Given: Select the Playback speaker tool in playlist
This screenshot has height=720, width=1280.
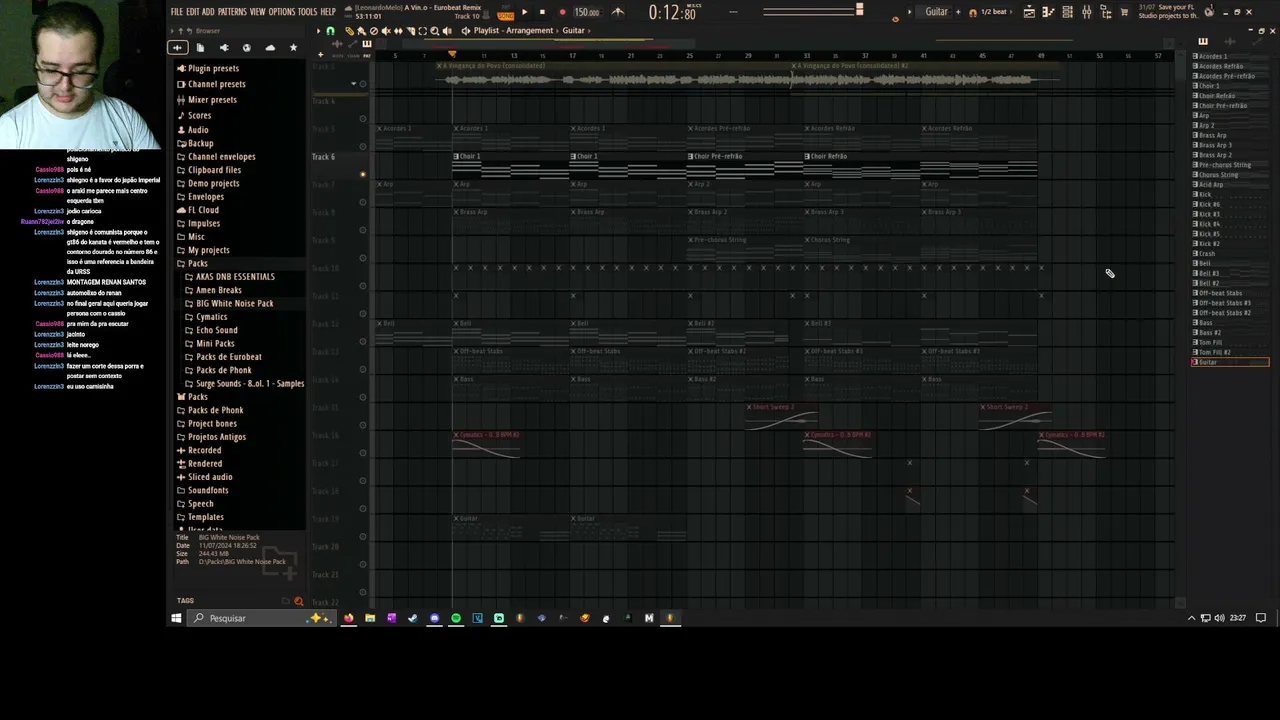Looking at the screenshot, I should pyautogui.click(x=447, y=31).
